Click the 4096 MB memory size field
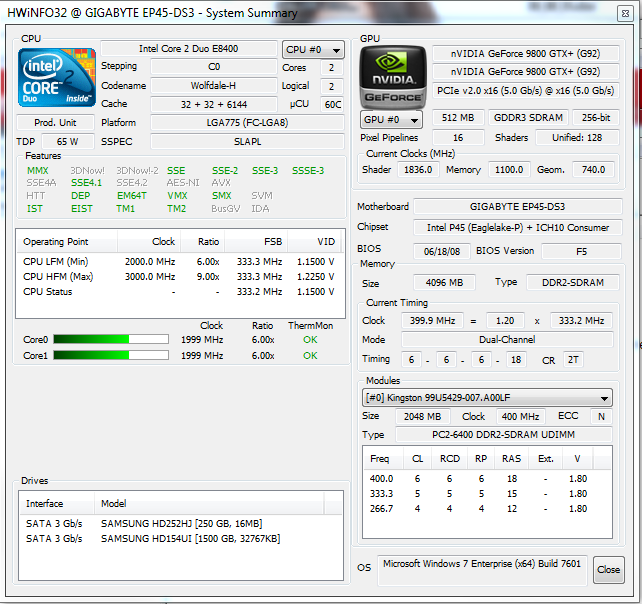 (444, 283)
